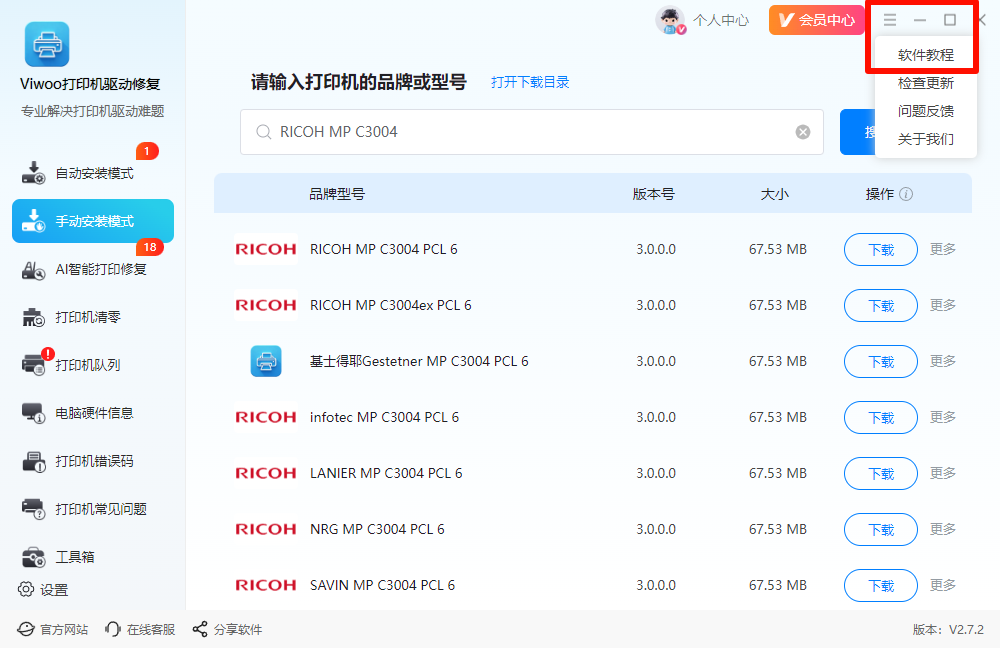Download the Gestetner MP C3004 PCL 6 driver

881,362
